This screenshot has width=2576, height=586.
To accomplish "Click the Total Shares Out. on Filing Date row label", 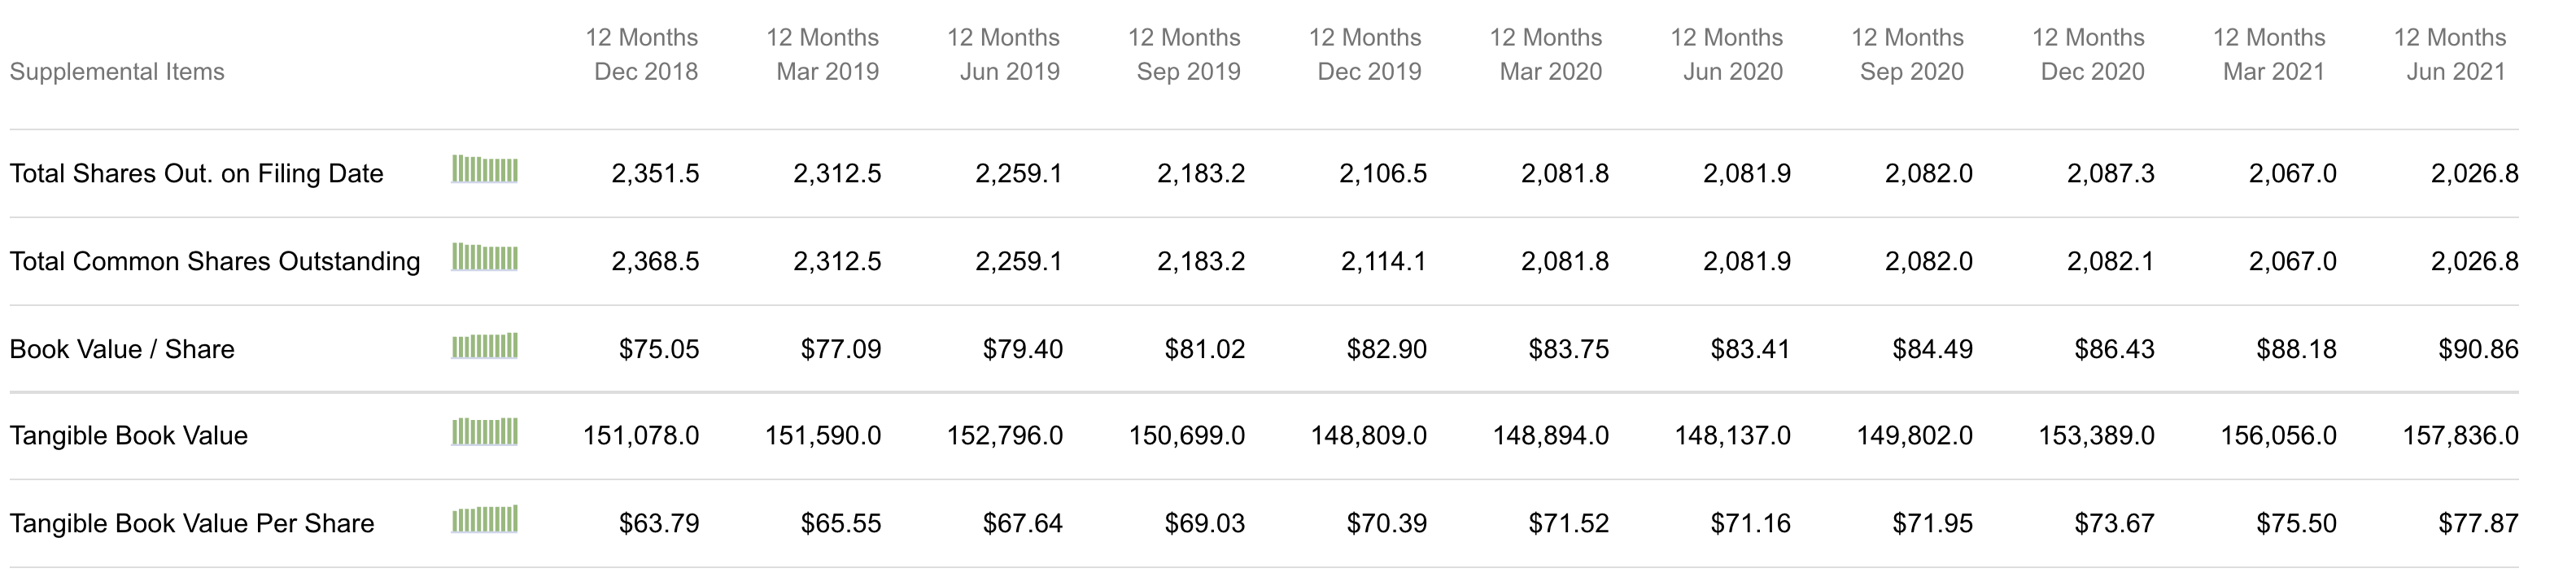I will (197, 174).
